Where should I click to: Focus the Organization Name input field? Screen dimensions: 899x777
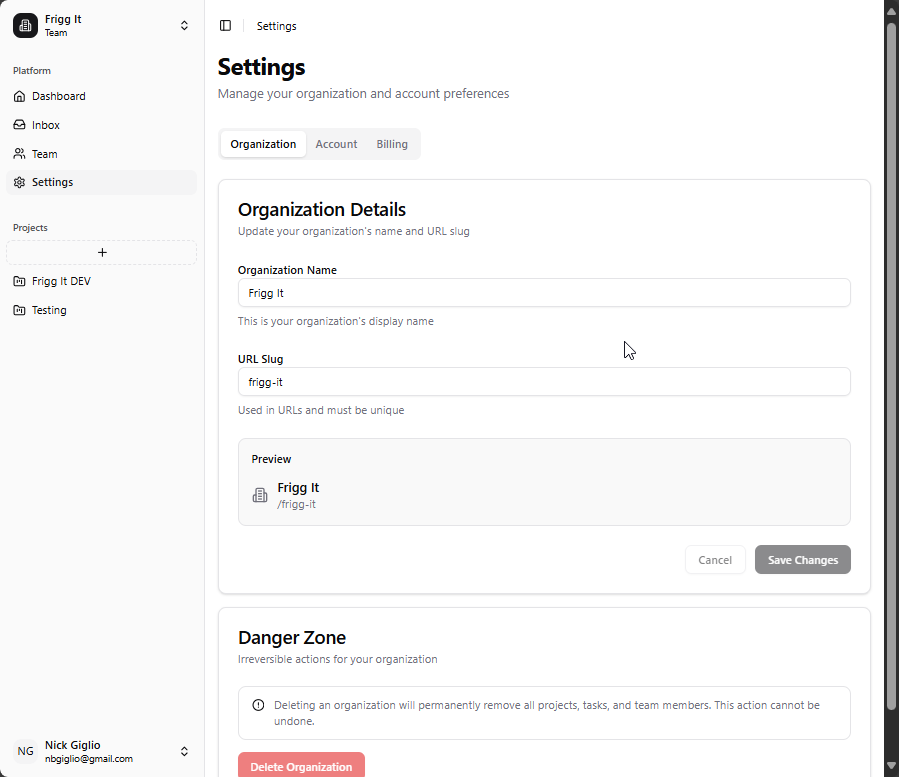544,293
